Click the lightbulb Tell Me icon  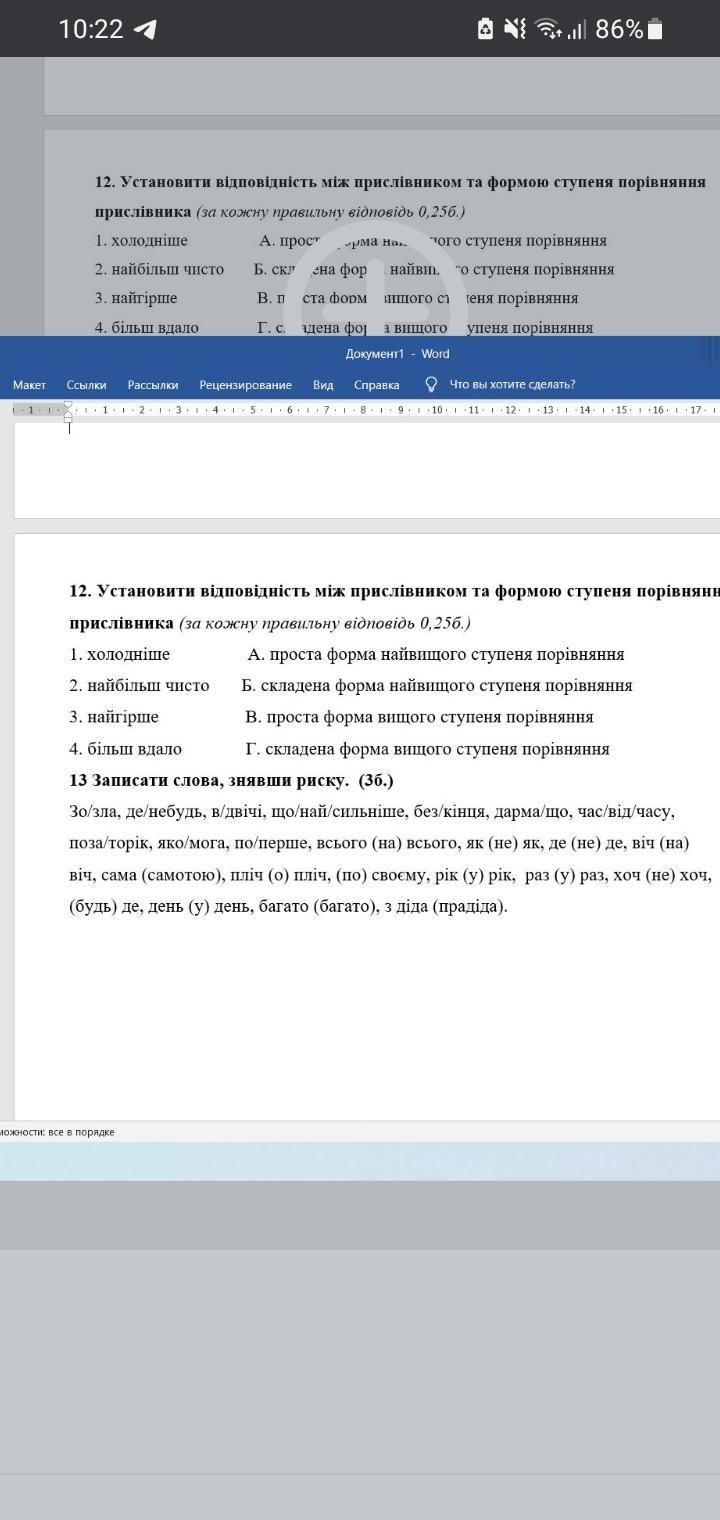pos(431,384)
